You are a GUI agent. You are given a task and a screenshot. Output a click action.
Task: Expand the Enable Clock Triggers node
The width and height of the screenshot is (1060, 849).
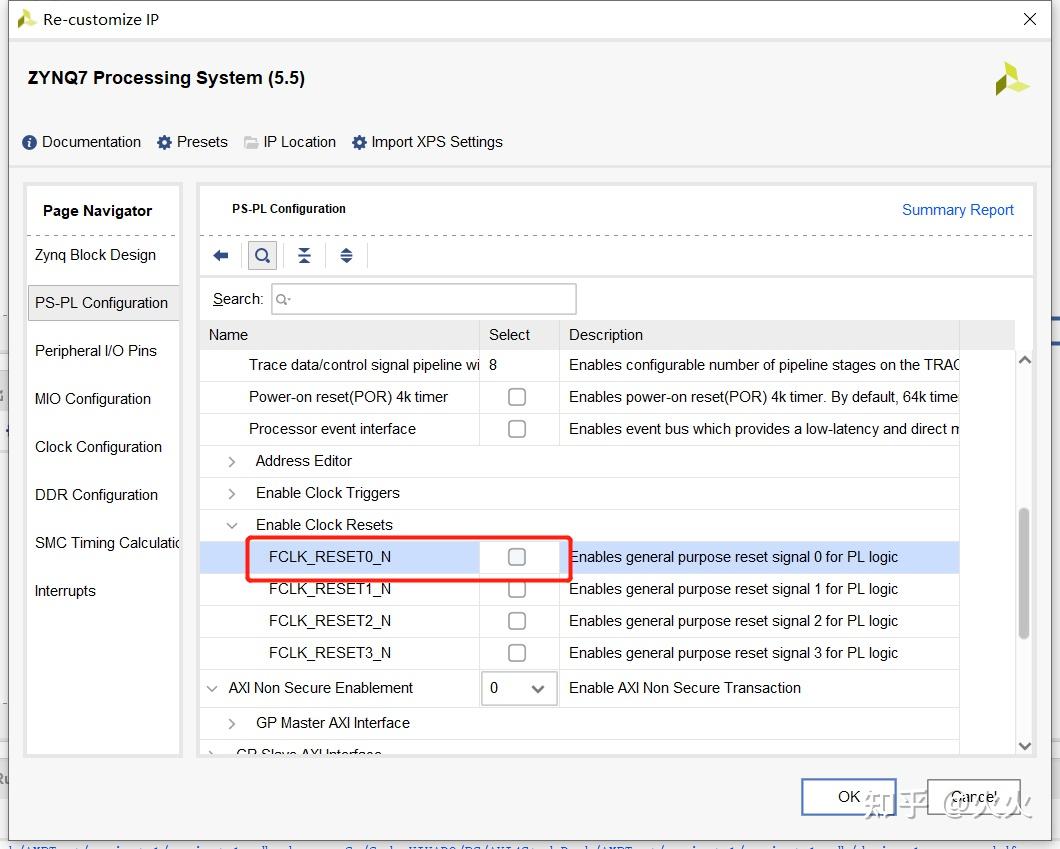pyautogui.click(x=232, y=493)
